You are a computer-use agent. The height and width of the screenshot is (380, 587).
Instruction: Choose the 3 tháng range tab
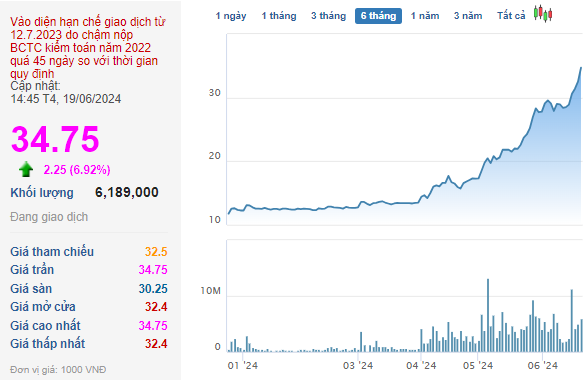pyautogui.click(x=328, y=16)
